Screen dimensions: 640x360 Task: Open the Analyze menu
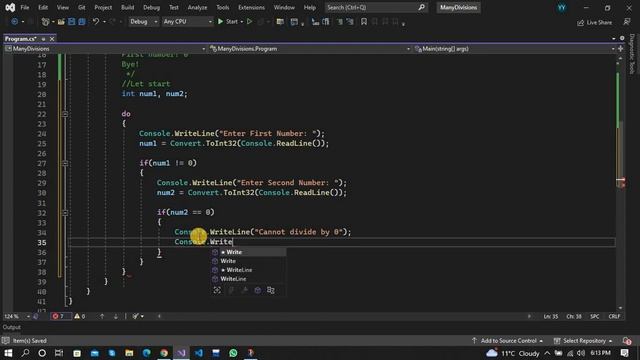pyautogui.click(x=197, y=7)
